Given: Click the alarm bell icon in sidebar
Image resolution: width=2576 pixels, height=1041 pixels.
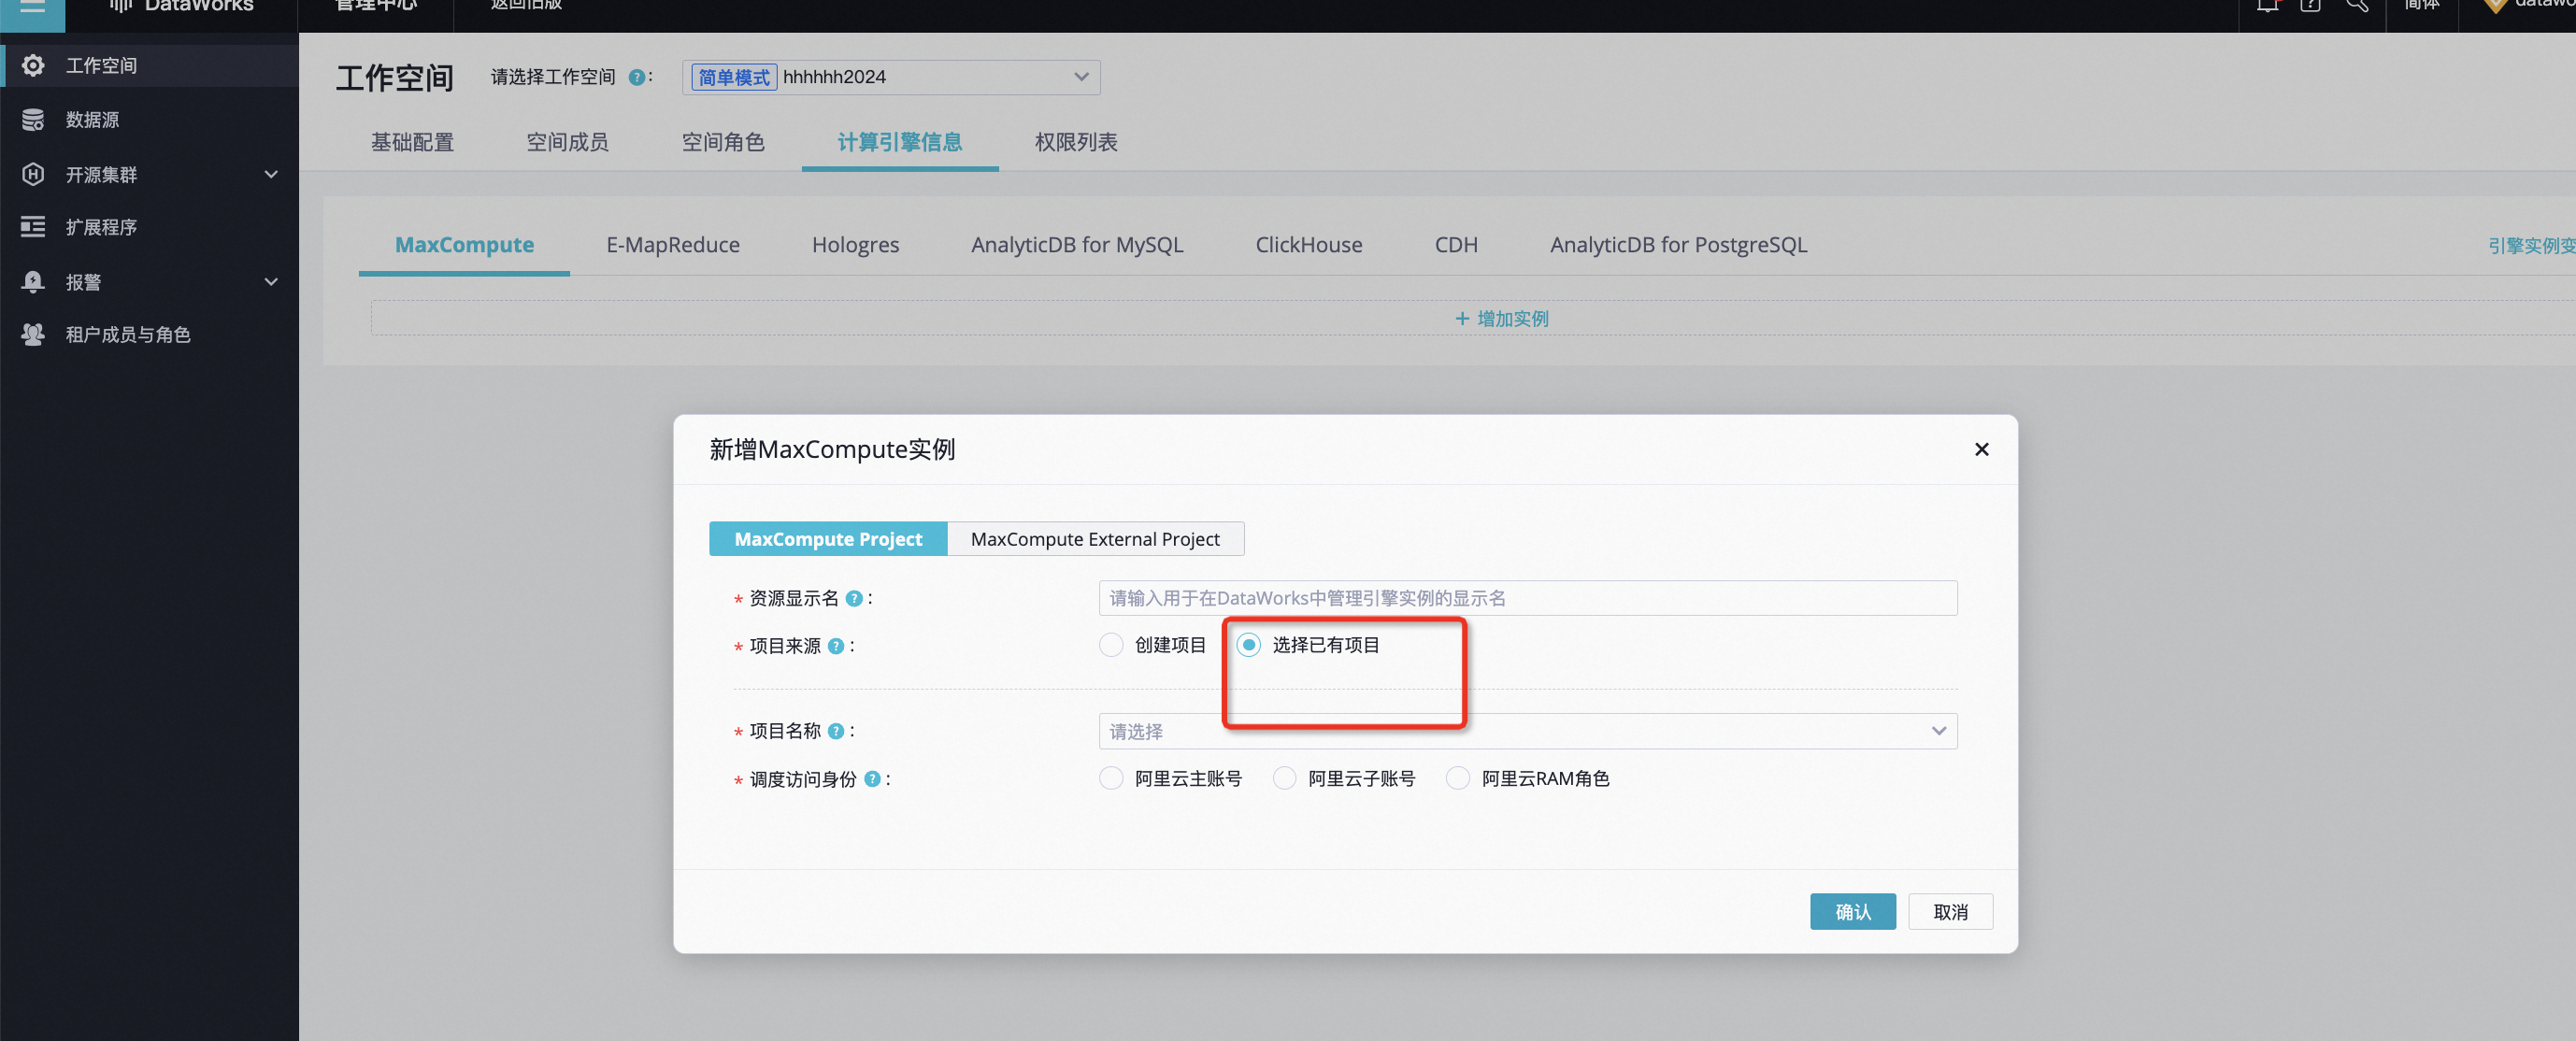Looking at the screenshot, I should [33, 282].
